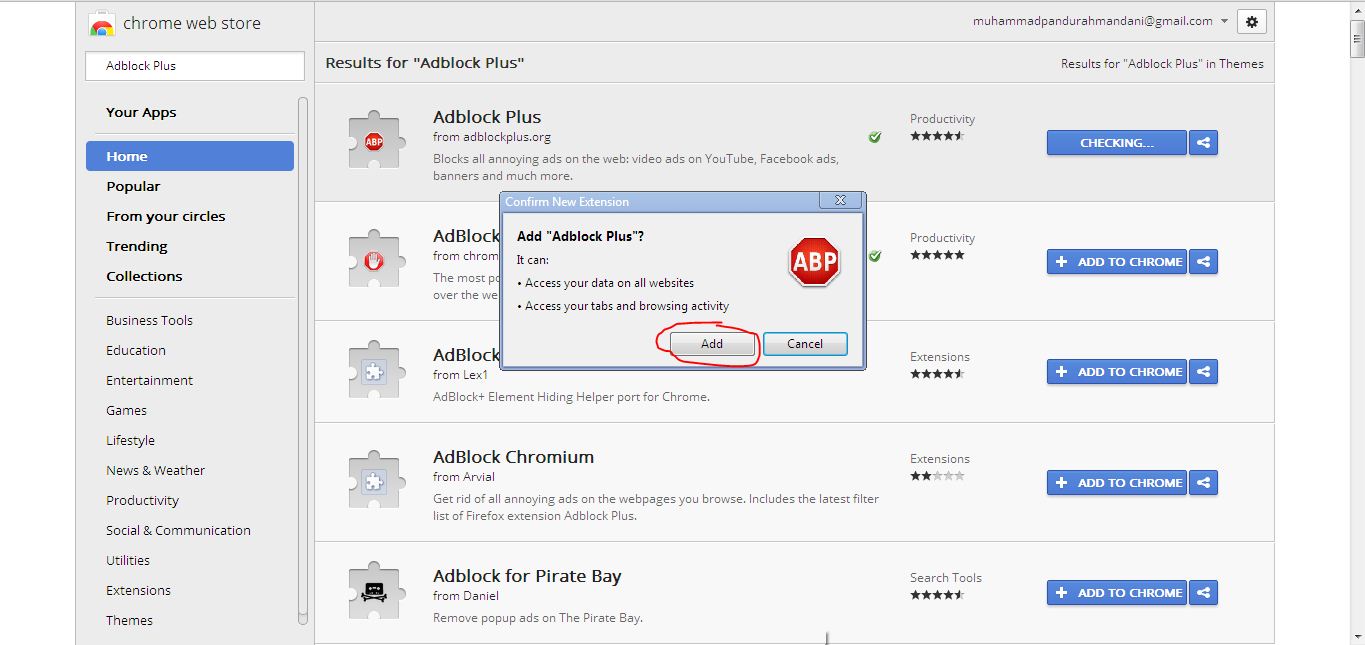Open account settings via the gear icon
This screenshot has height=645, width=1365.
pos(1251,21)
